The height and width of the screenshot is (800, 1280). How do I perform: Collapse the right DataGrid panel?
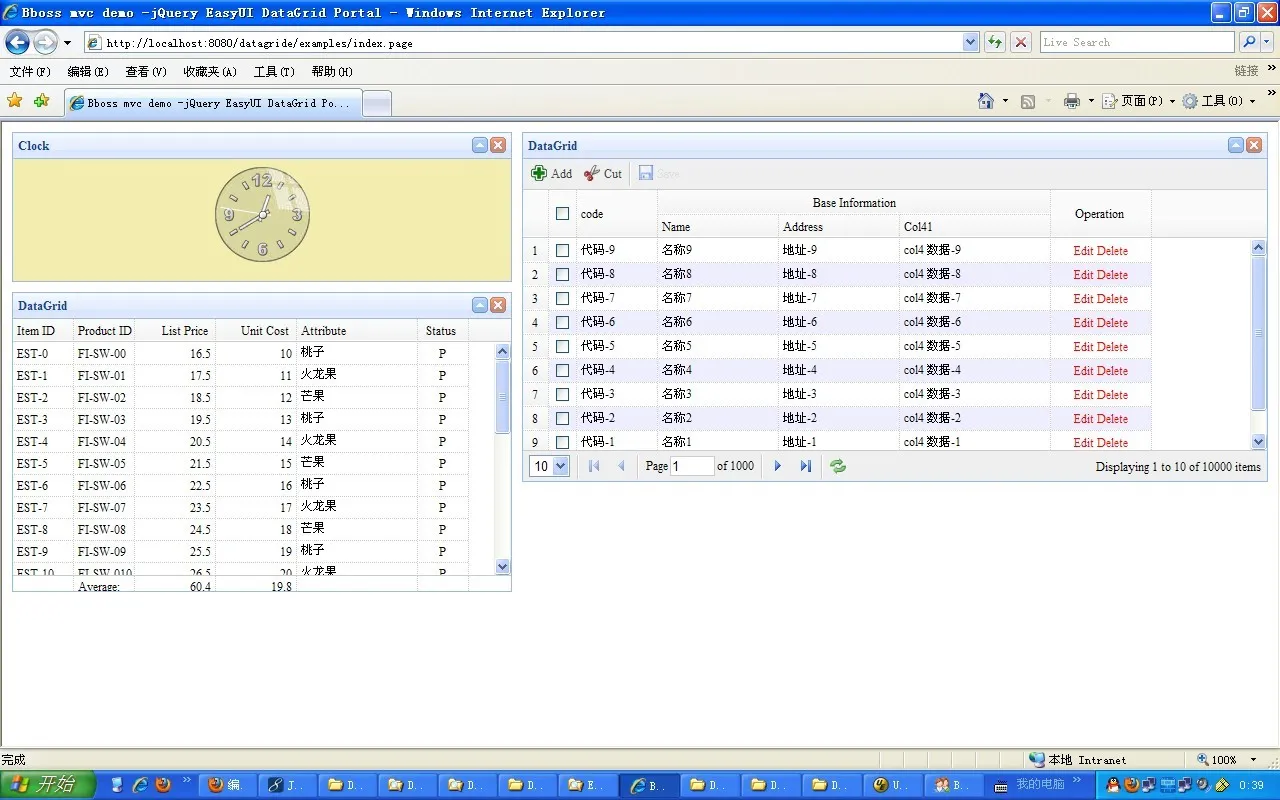(x=1236, y=145)
